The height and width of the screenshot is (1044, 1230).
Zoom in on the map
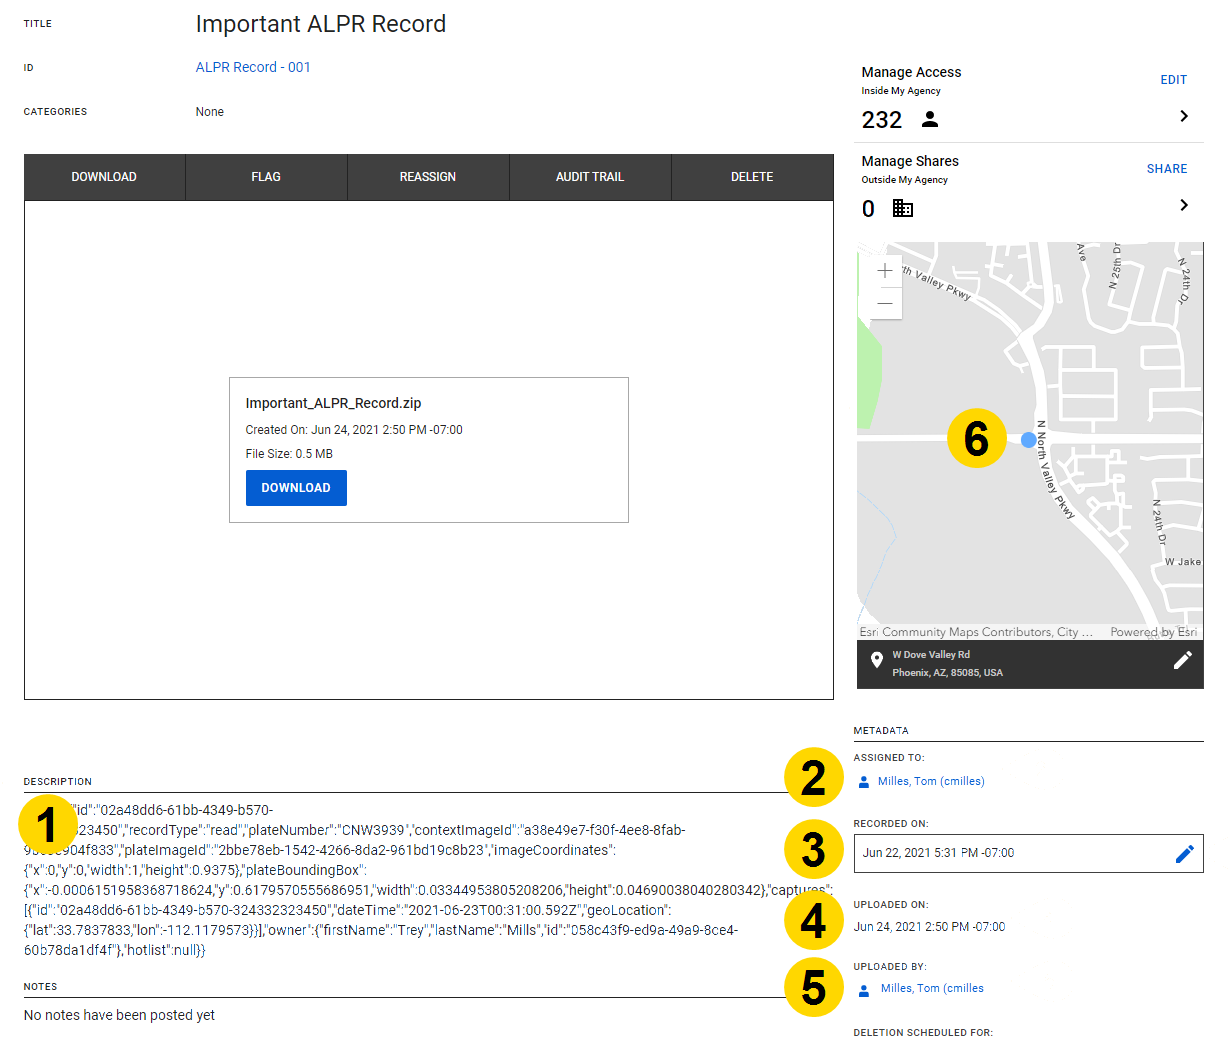point(884,270)
